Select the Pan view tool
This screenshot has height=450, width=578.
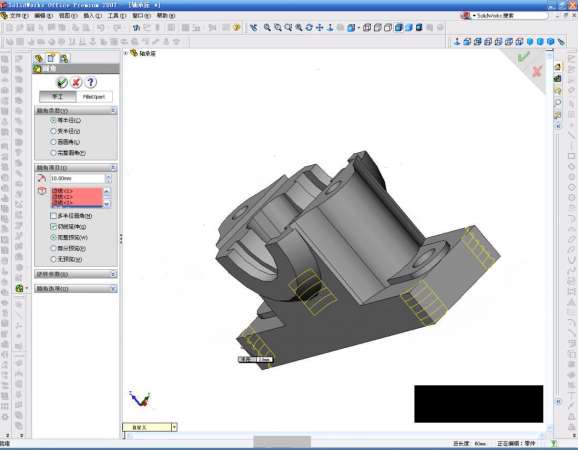(320, 28)
